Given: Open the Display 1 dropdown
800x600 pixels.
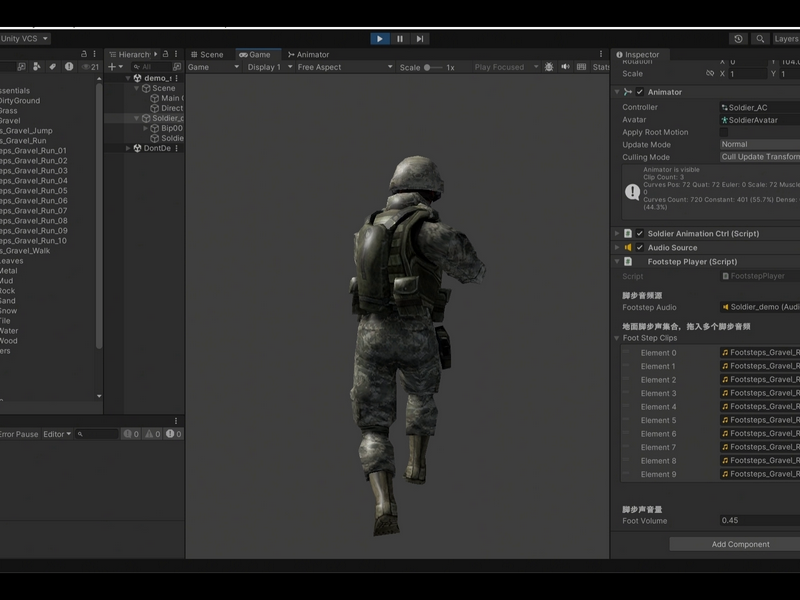Looking at the screenshot, I should tap(269, 67).
